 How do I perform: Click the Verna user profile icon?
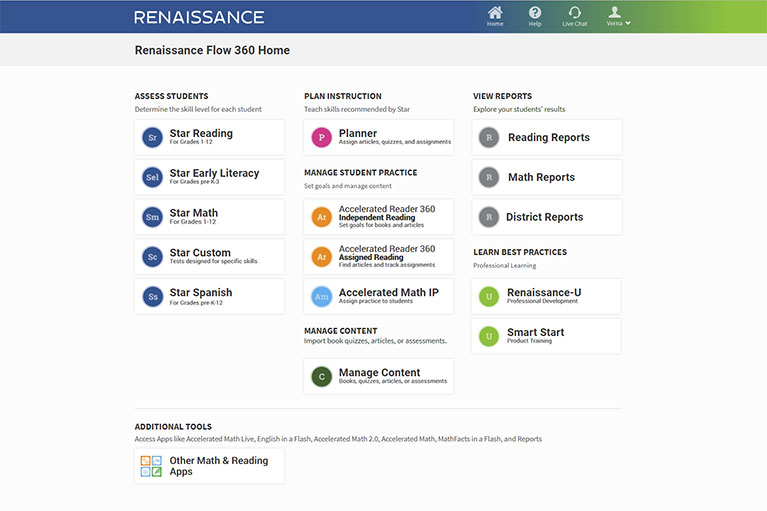(x=614, y=12)
